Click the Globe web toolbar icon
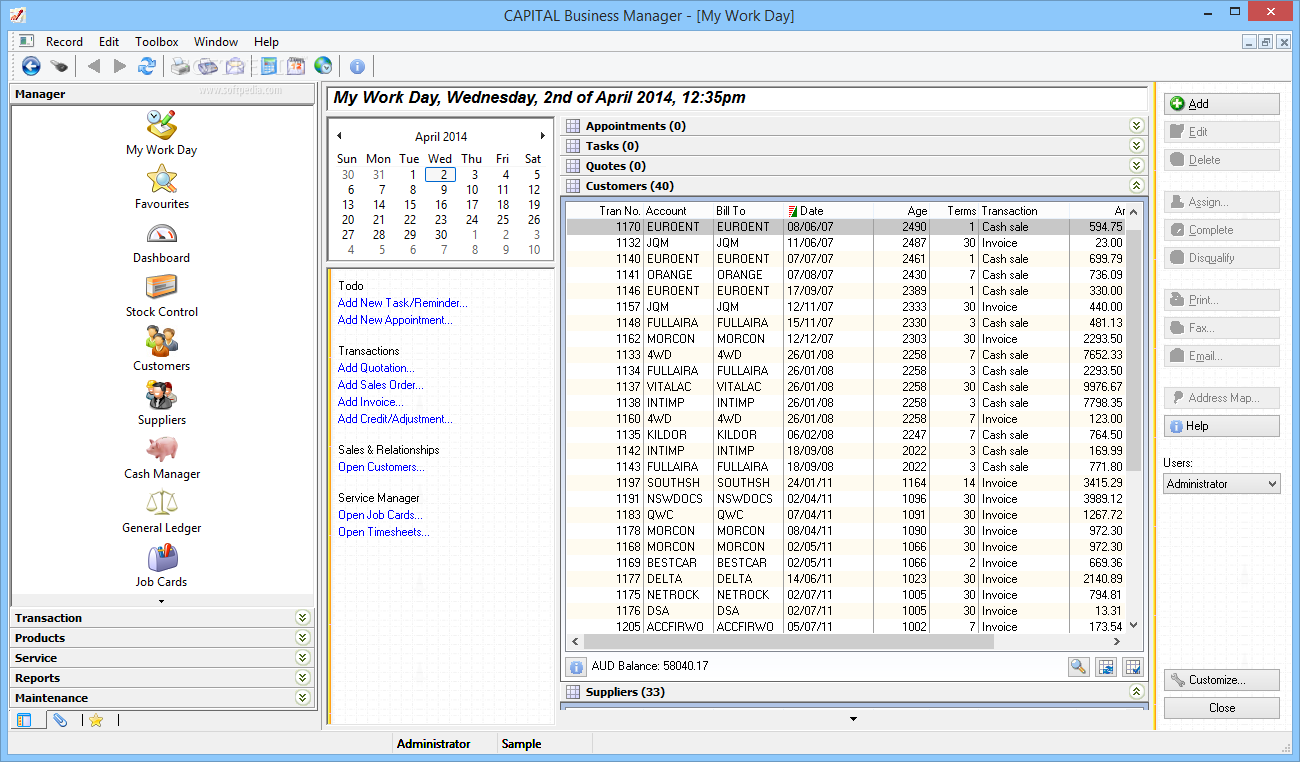The image size is (1300, 762). 323,66
